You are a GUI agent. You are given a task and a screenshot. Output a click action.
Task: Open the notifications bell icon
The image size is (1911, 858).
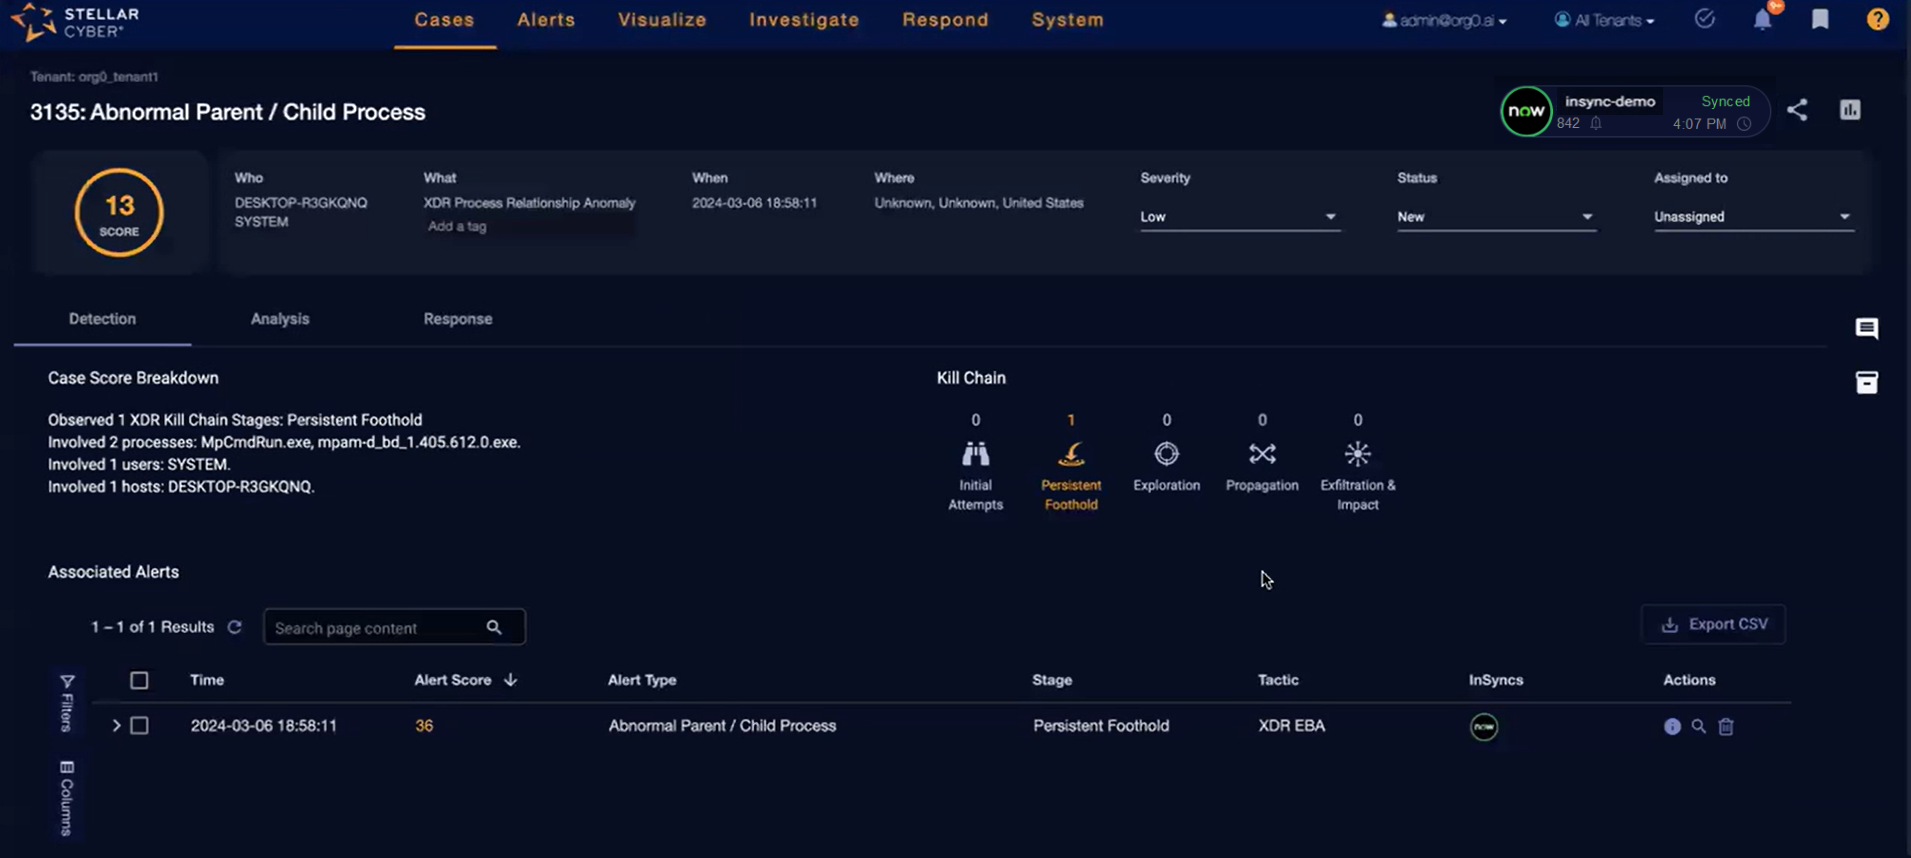click(1762, 20)
